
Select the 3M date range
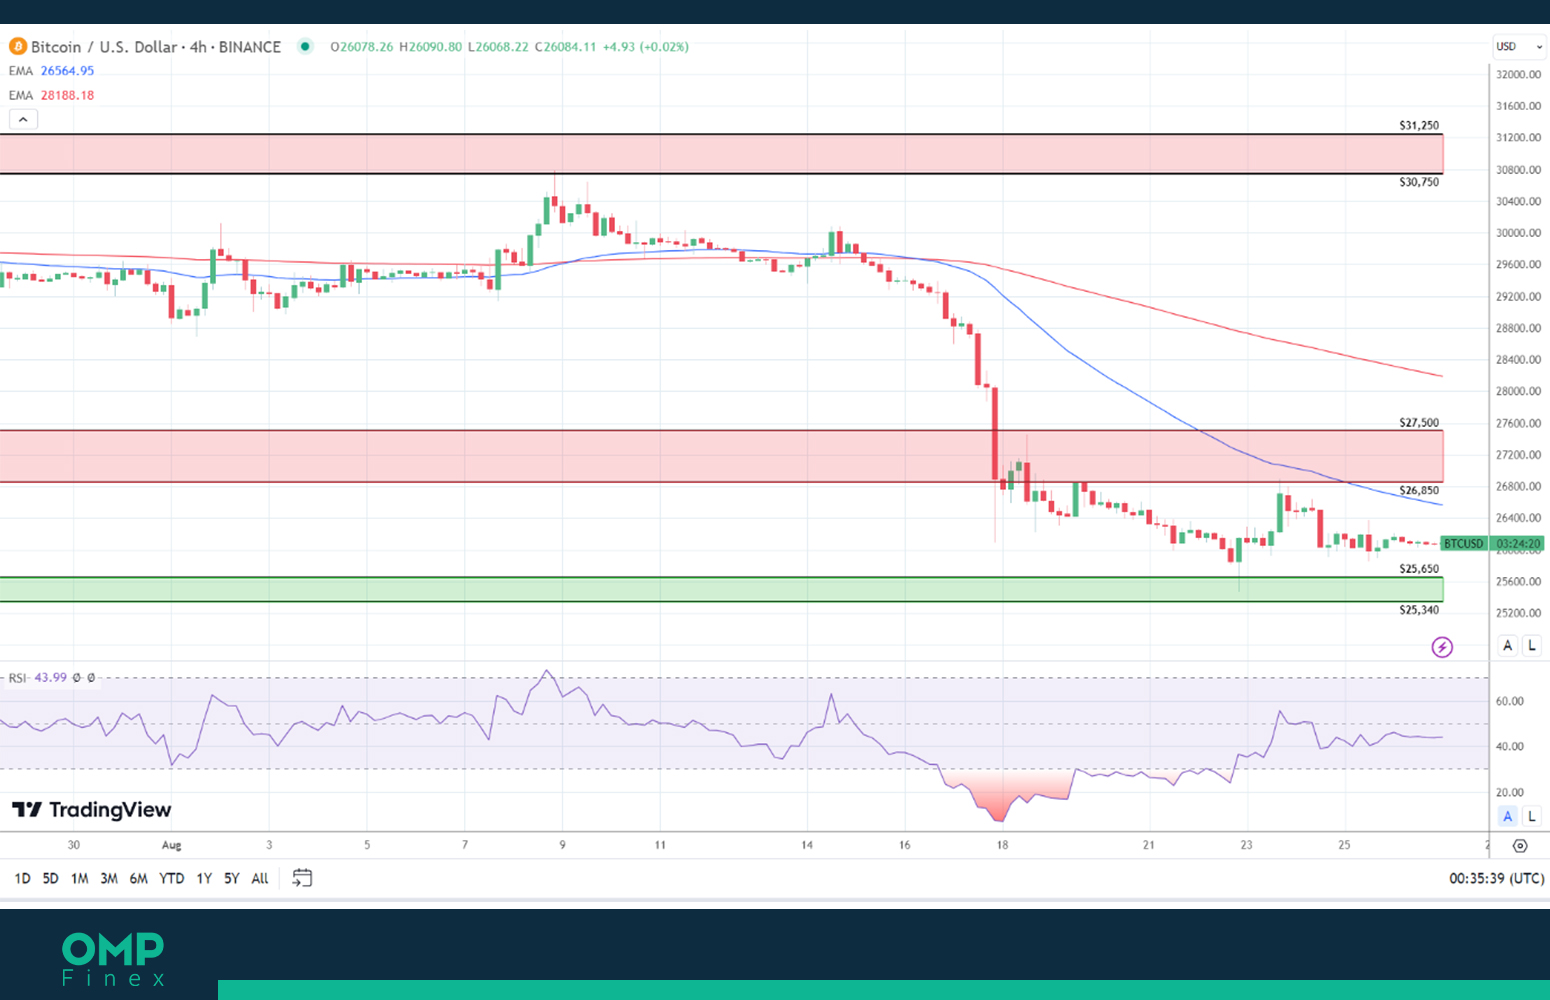click(109, 878)
